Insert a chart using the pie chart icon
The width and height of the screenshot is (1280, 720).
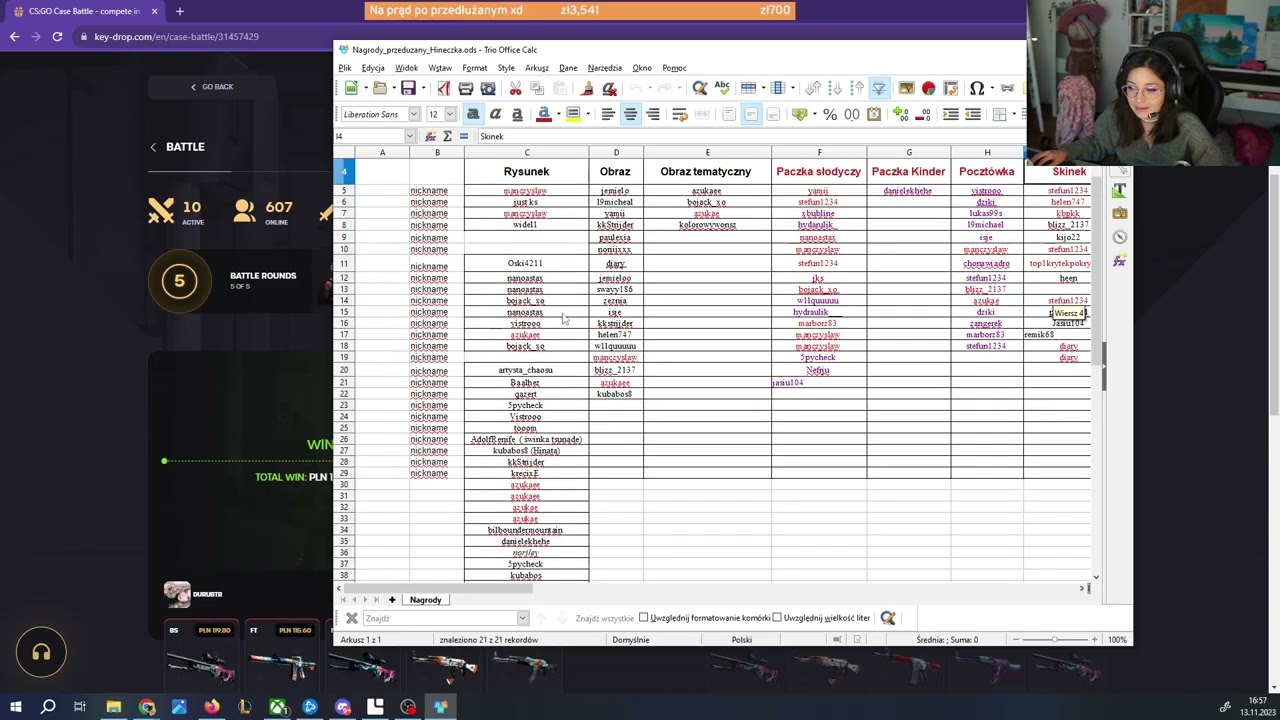point(928,89)
